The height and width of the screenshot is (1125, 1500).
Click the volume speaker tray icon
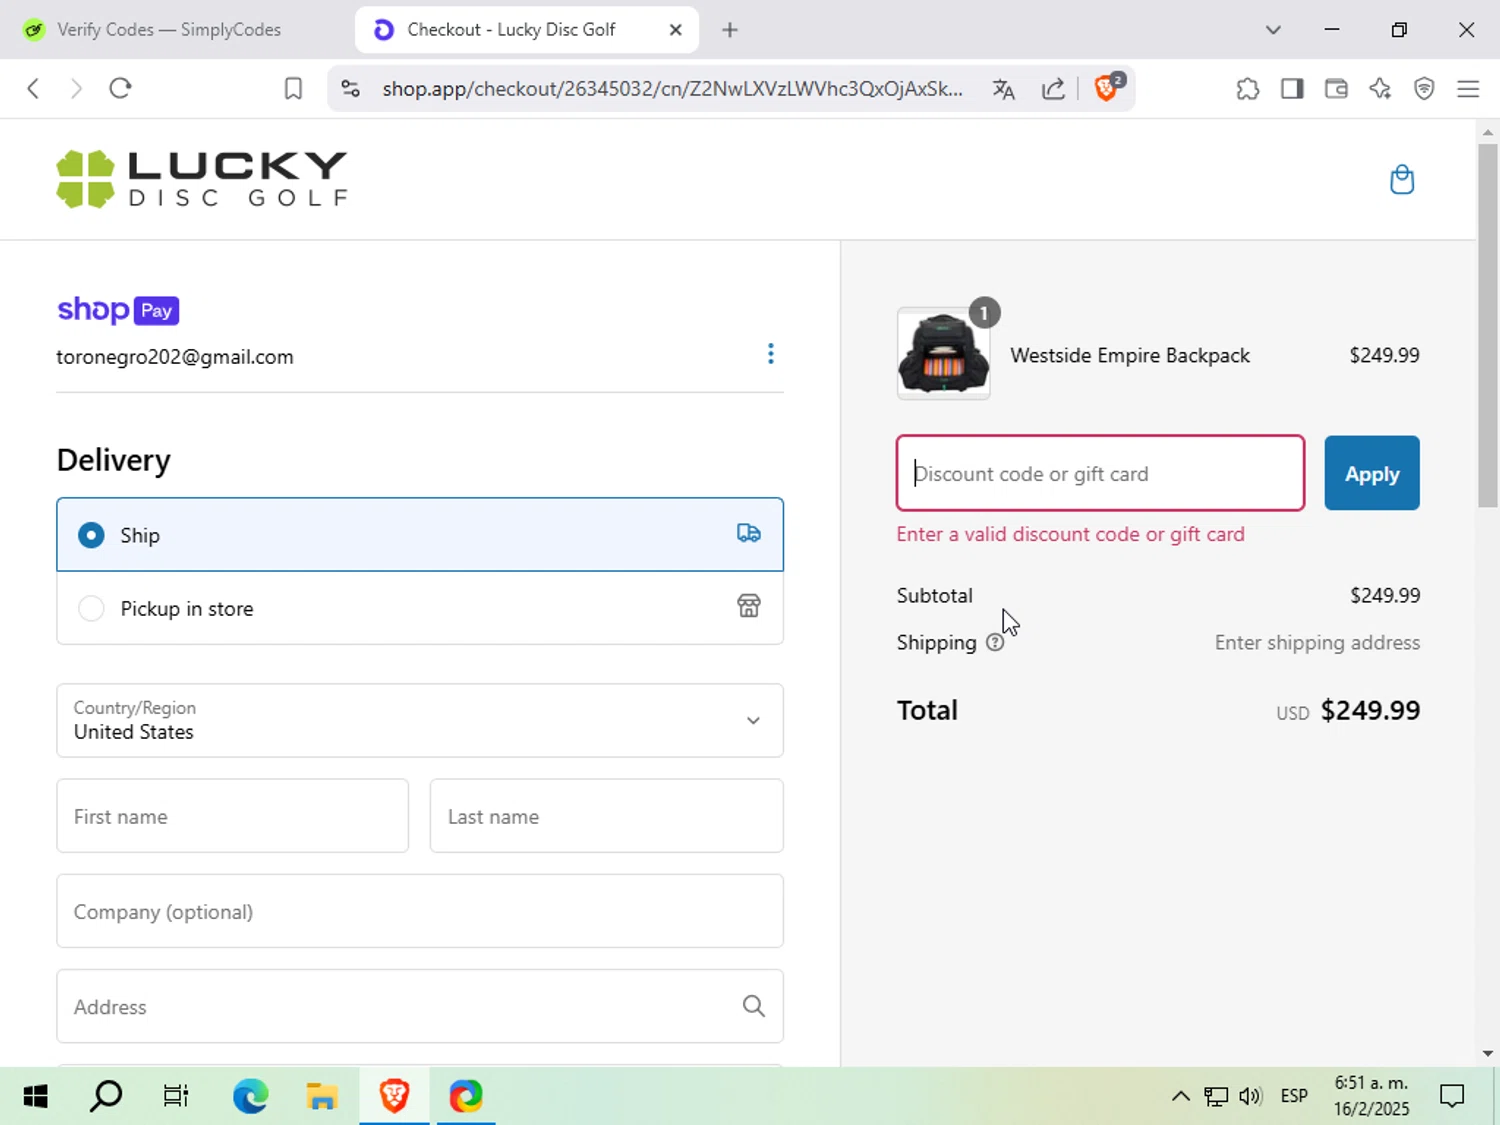[x=1250, y=1096]
